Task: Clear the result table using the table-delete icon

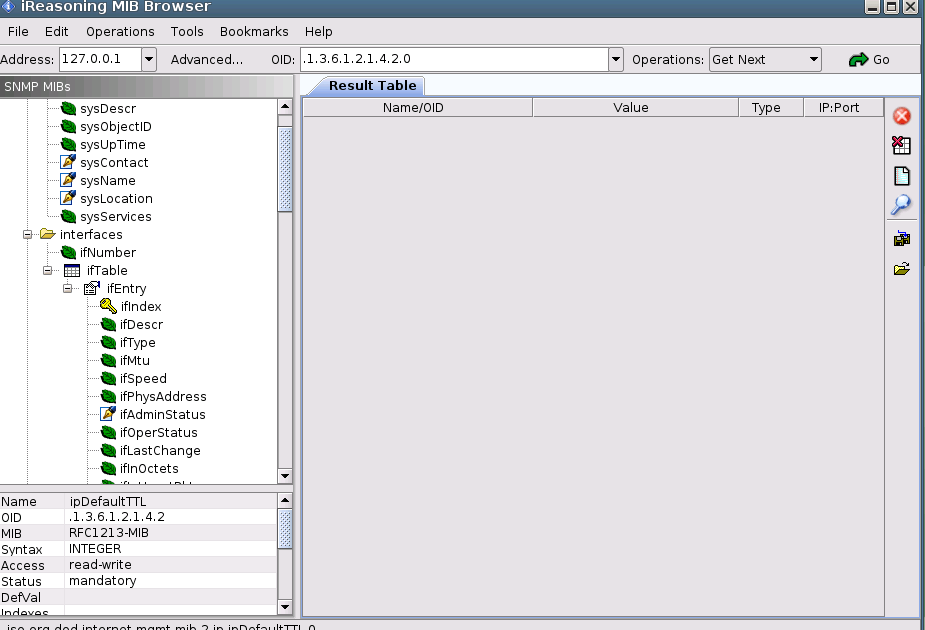Action: pos(901,146)
